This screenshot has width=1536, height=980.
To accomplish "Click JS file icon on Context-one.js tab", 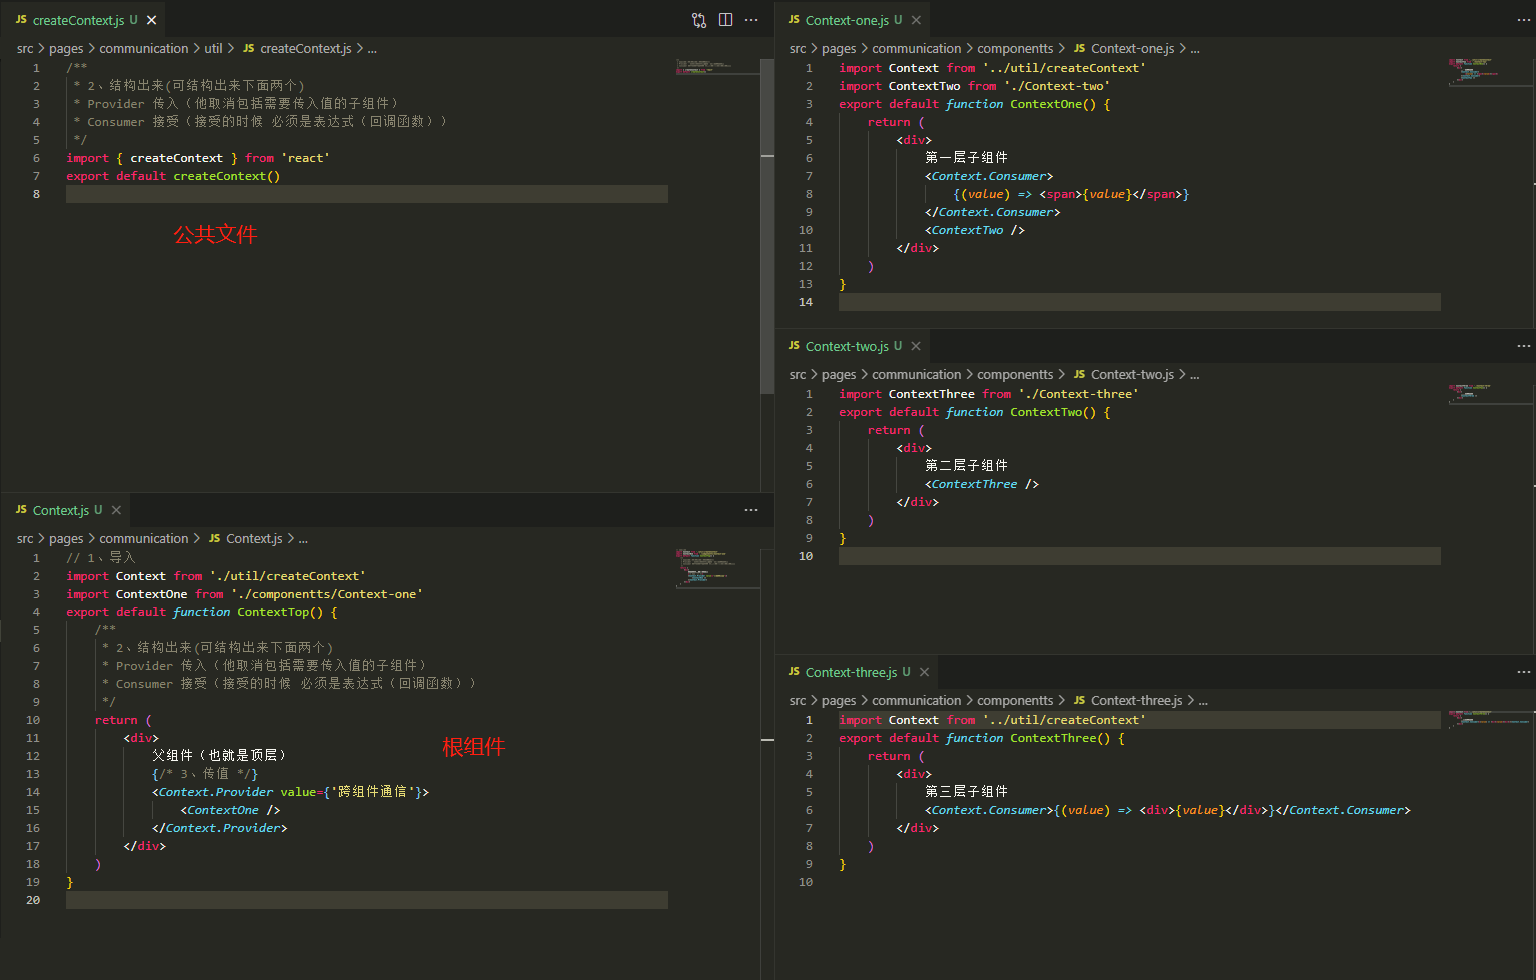I will (x=794, y=20).
